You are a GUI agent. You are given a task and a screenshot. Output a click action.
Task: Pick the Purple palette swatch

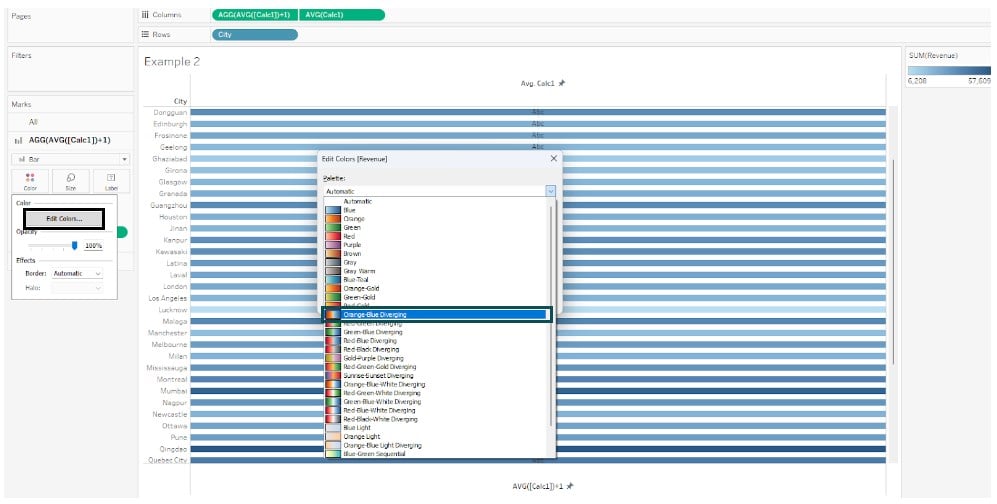(333, 245)
